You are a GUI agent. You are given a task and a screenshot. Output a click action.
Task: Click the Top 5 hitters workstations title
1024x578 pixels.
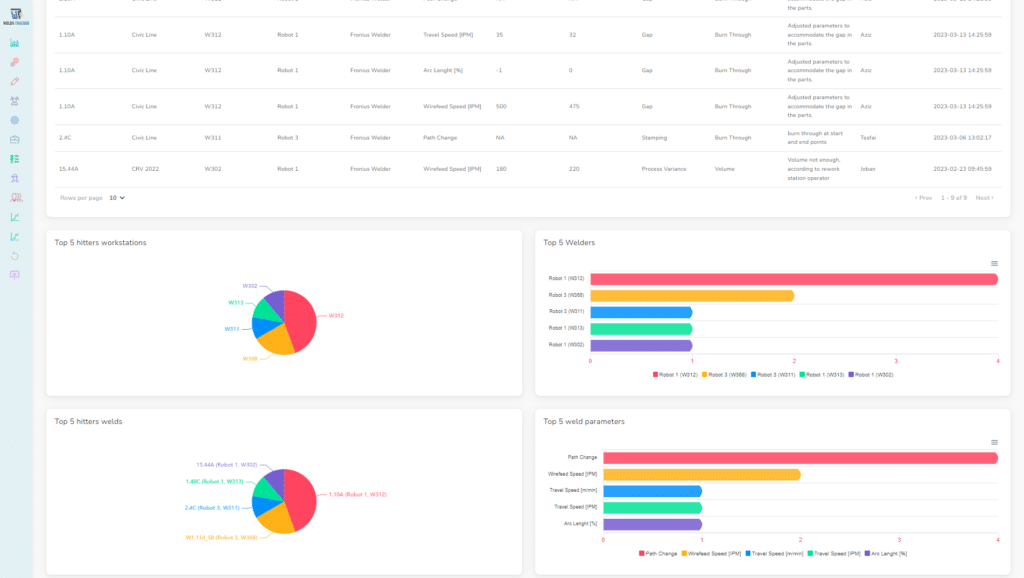point(101,242)
